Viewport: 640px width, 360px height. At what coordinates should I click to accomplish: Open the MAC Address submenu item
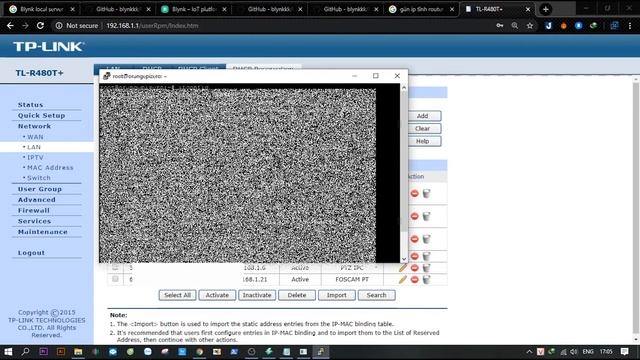click(x=50, y=167)
